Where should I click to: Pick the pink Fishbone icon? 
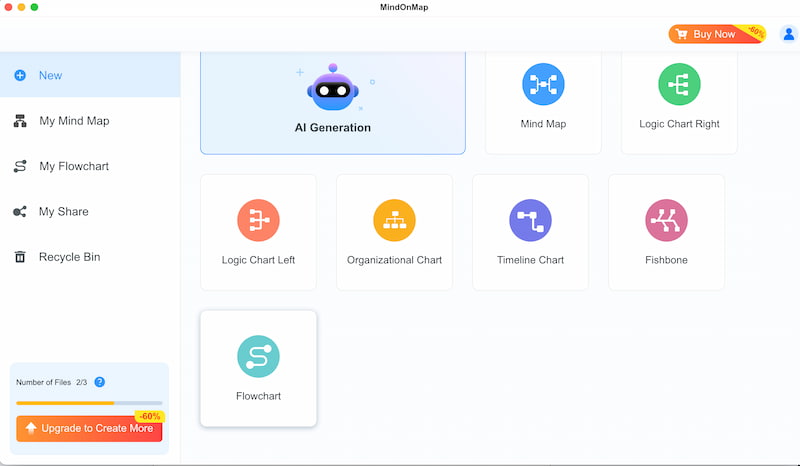[666, 220]
